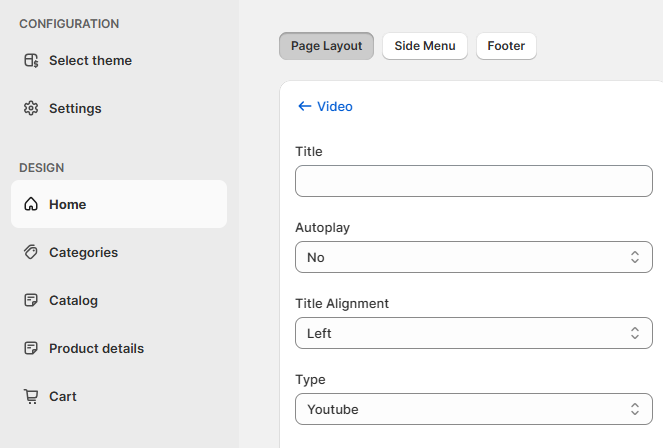Open the Categories design page

click(x=119, y=252)
